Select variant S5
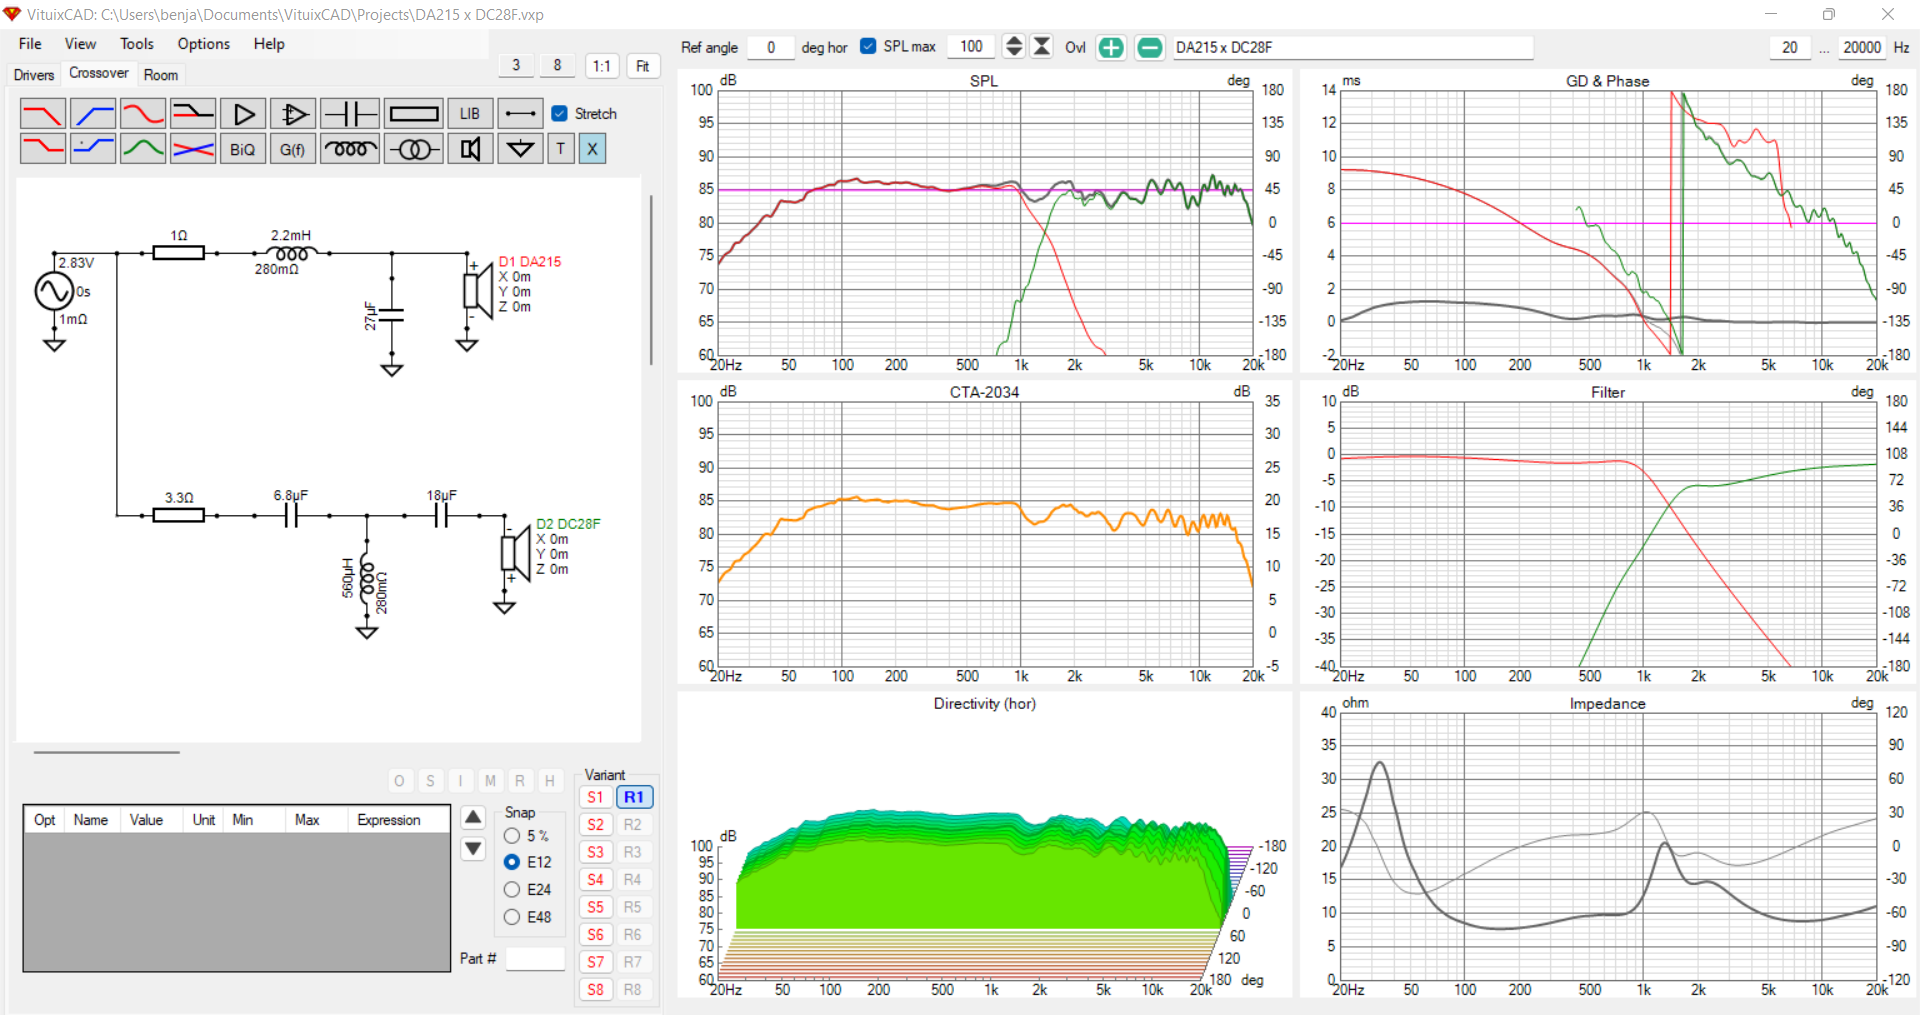Viewport: 1920px width, 1015px height. coord(596,907)
